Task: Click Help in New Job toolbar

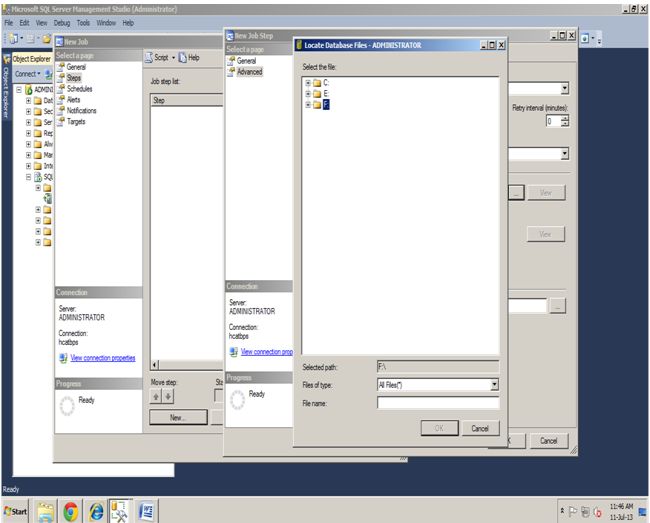Action: click(x=189, y=58)
